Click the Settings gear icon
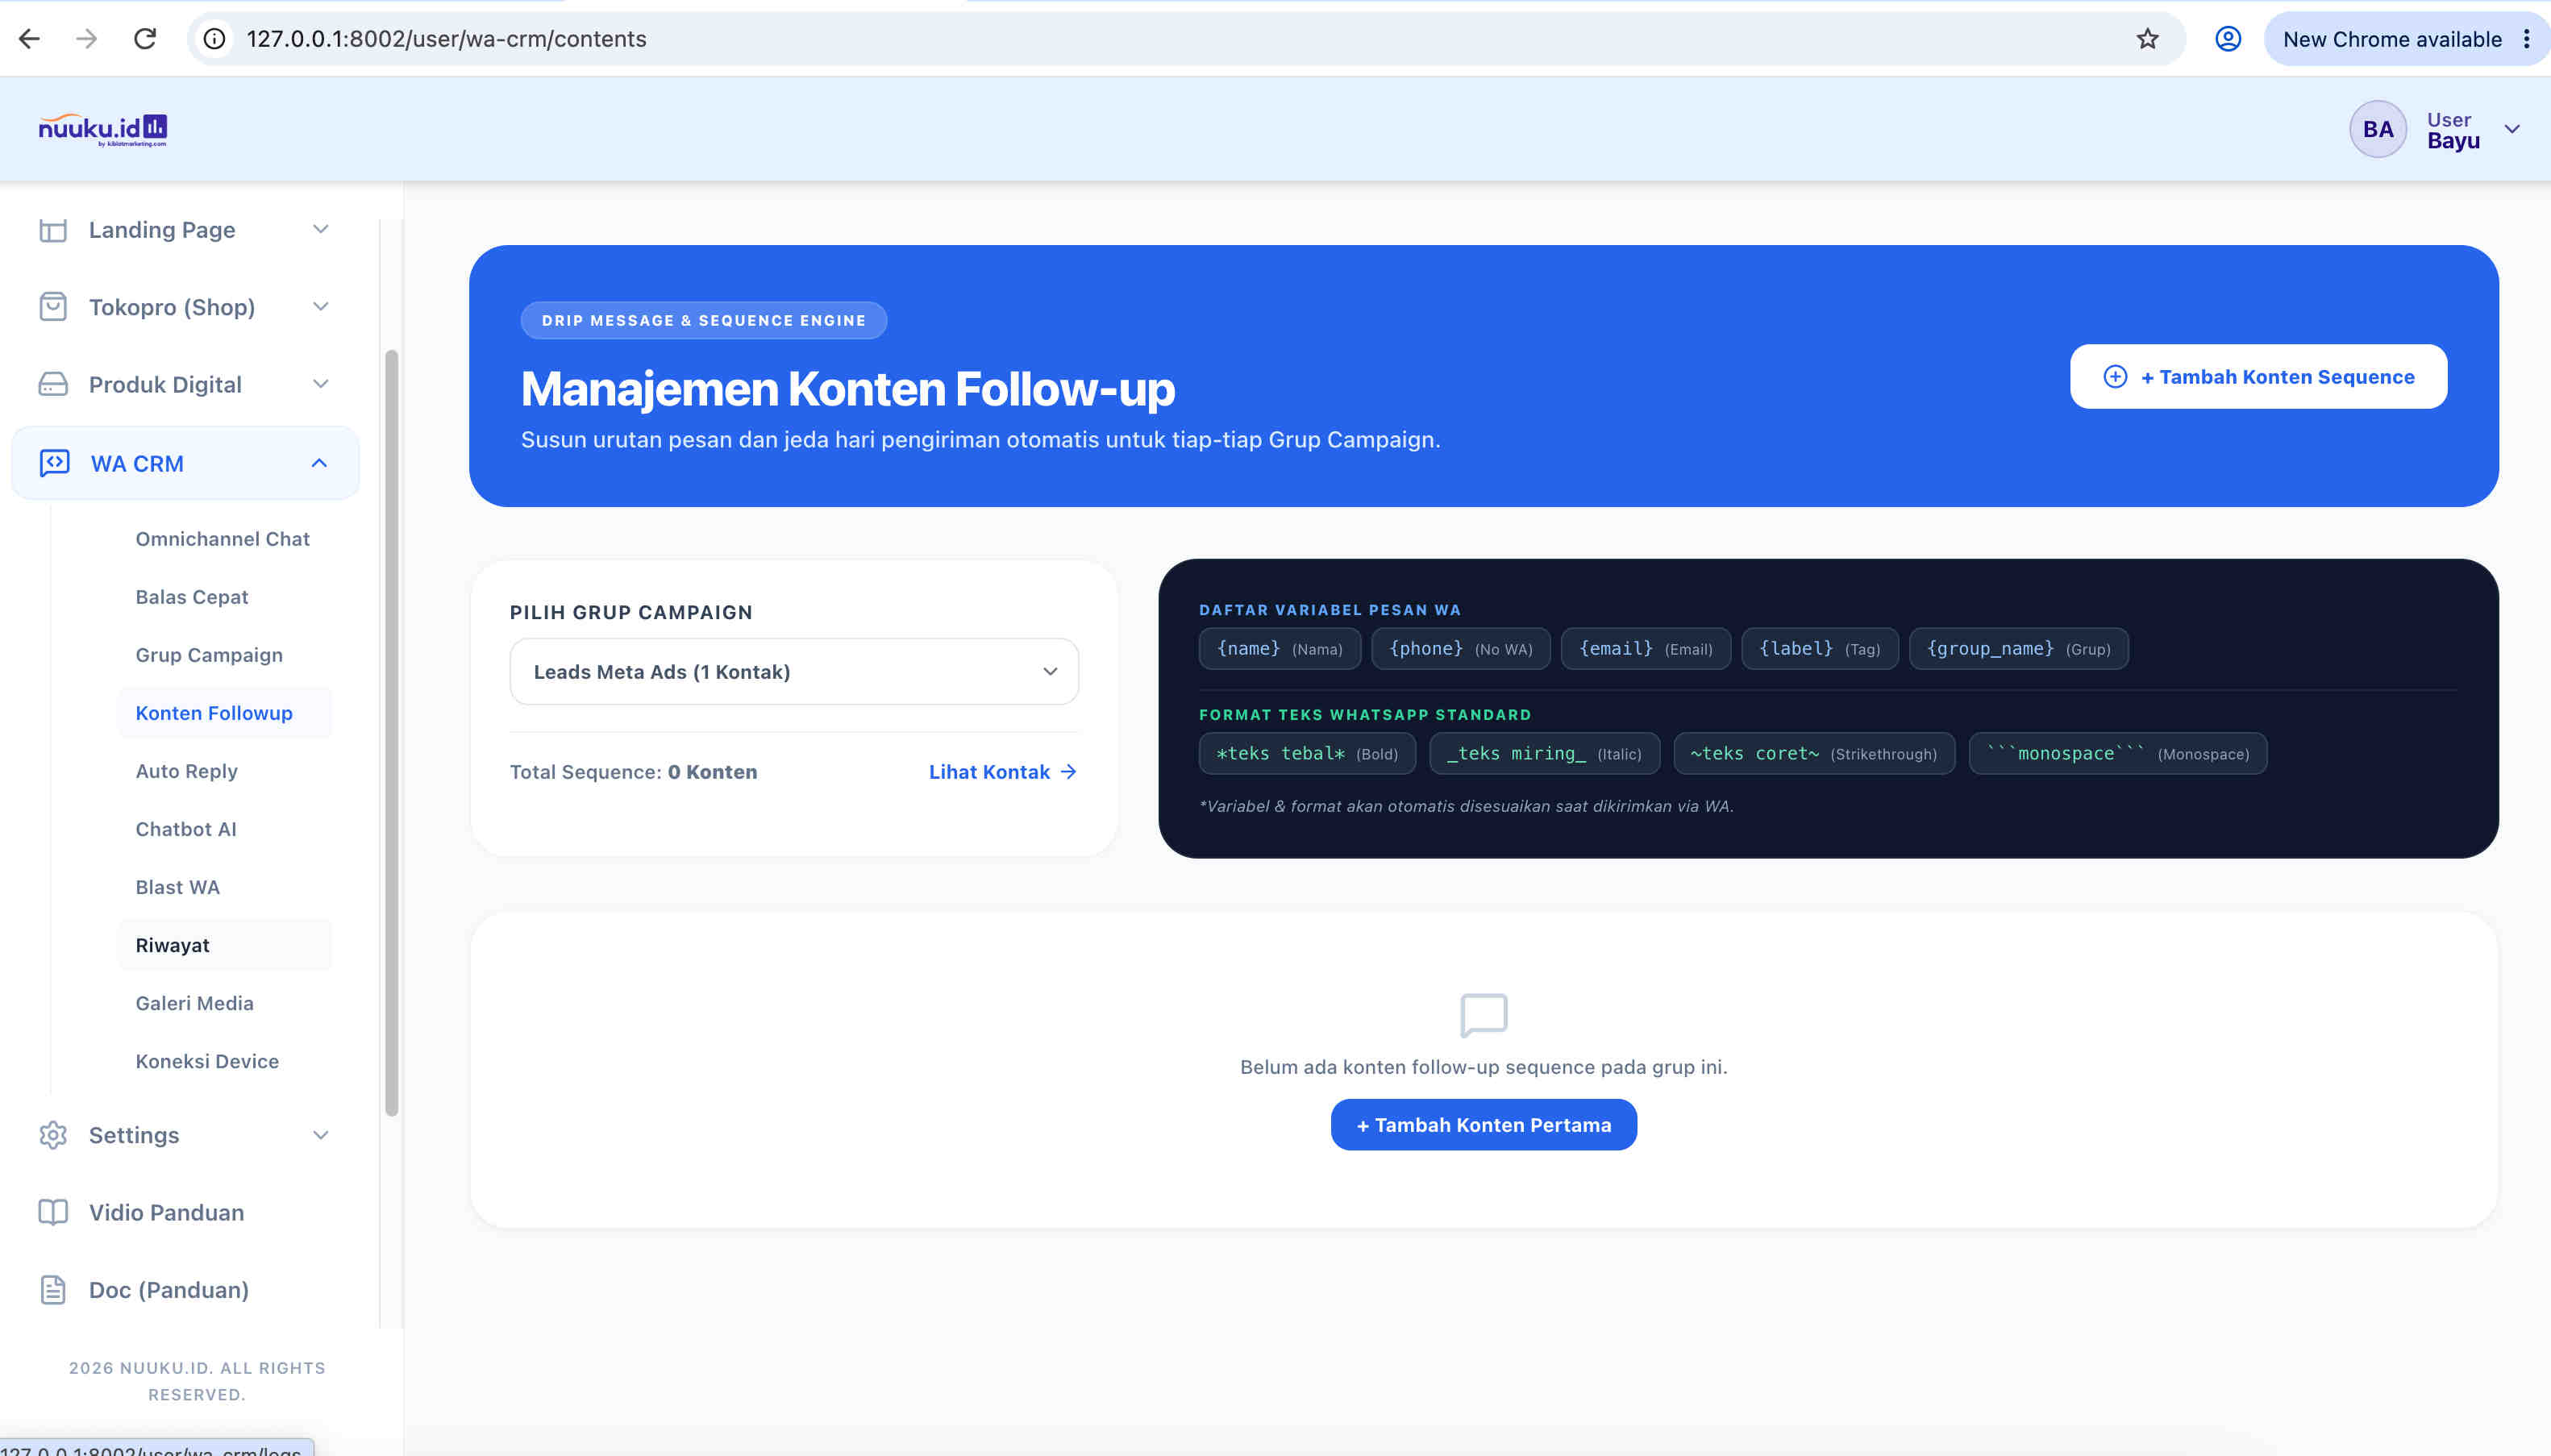Viewport: 2551px width, 1456px height. point(53,1135)
